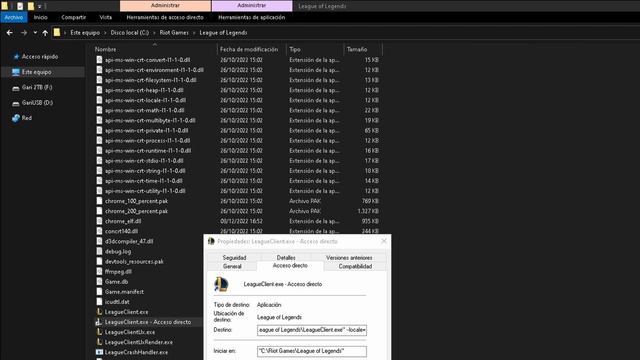Click the Destino input field
Screen dimensions: 640x360
point(312,330)
